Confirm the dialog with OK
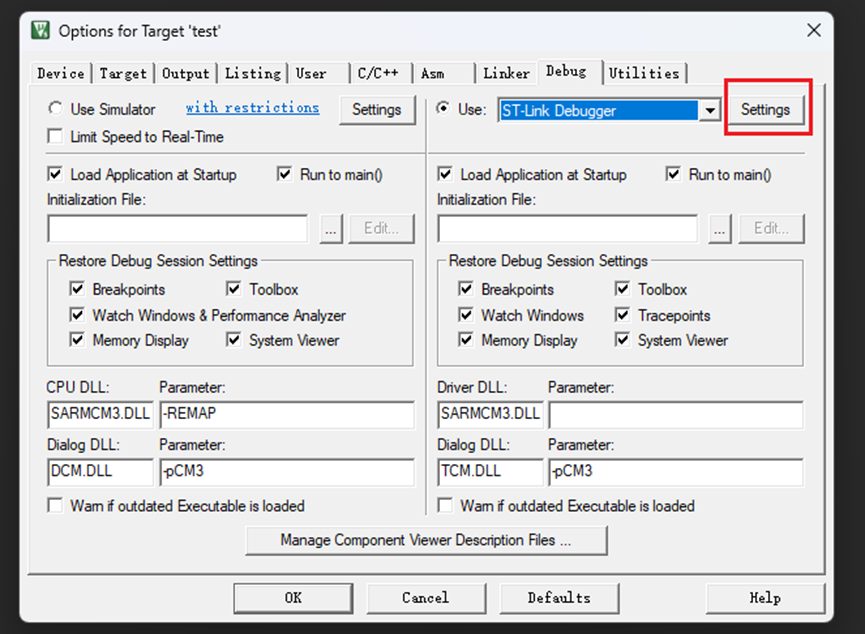This screenshot has height=634, width=865. tap(293, 598)
